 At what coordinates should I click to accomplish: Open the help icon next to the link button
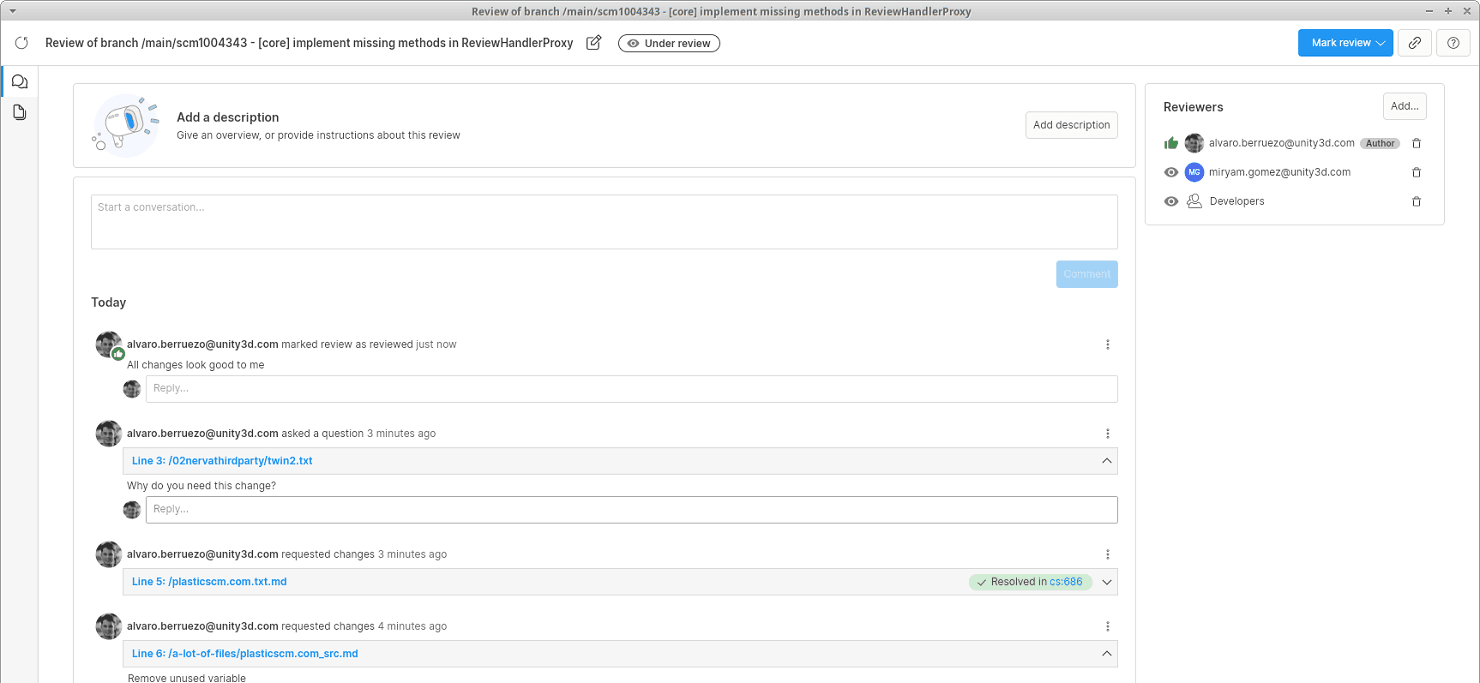1452,43
